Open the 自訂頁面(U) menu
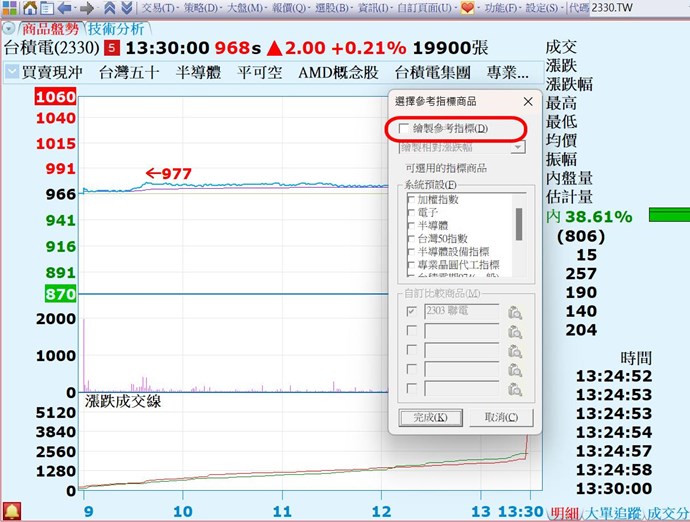 point(424,8)
